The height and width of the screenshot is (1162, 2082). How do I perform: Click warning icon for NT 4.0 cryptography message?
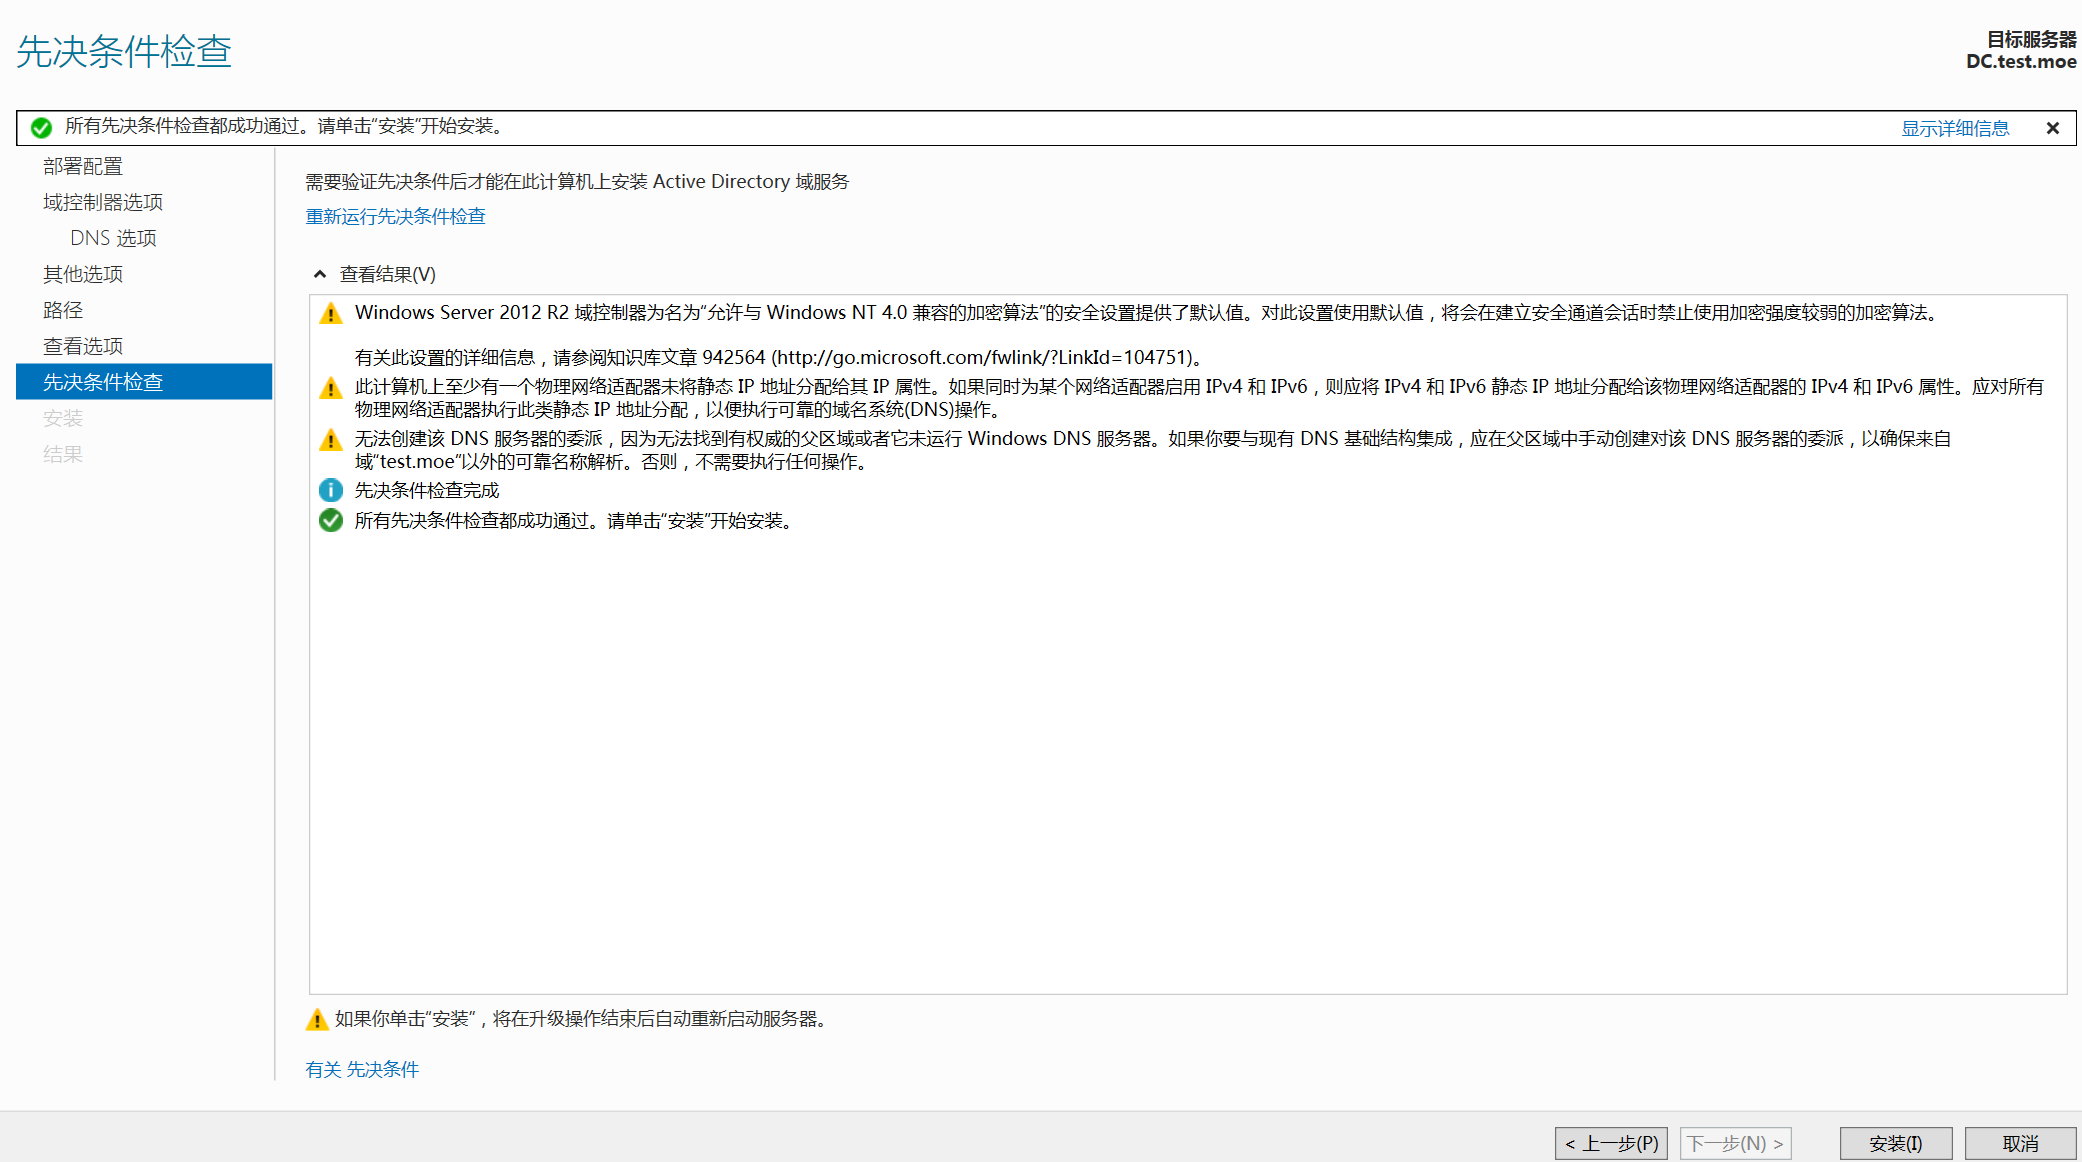[330, 314]
